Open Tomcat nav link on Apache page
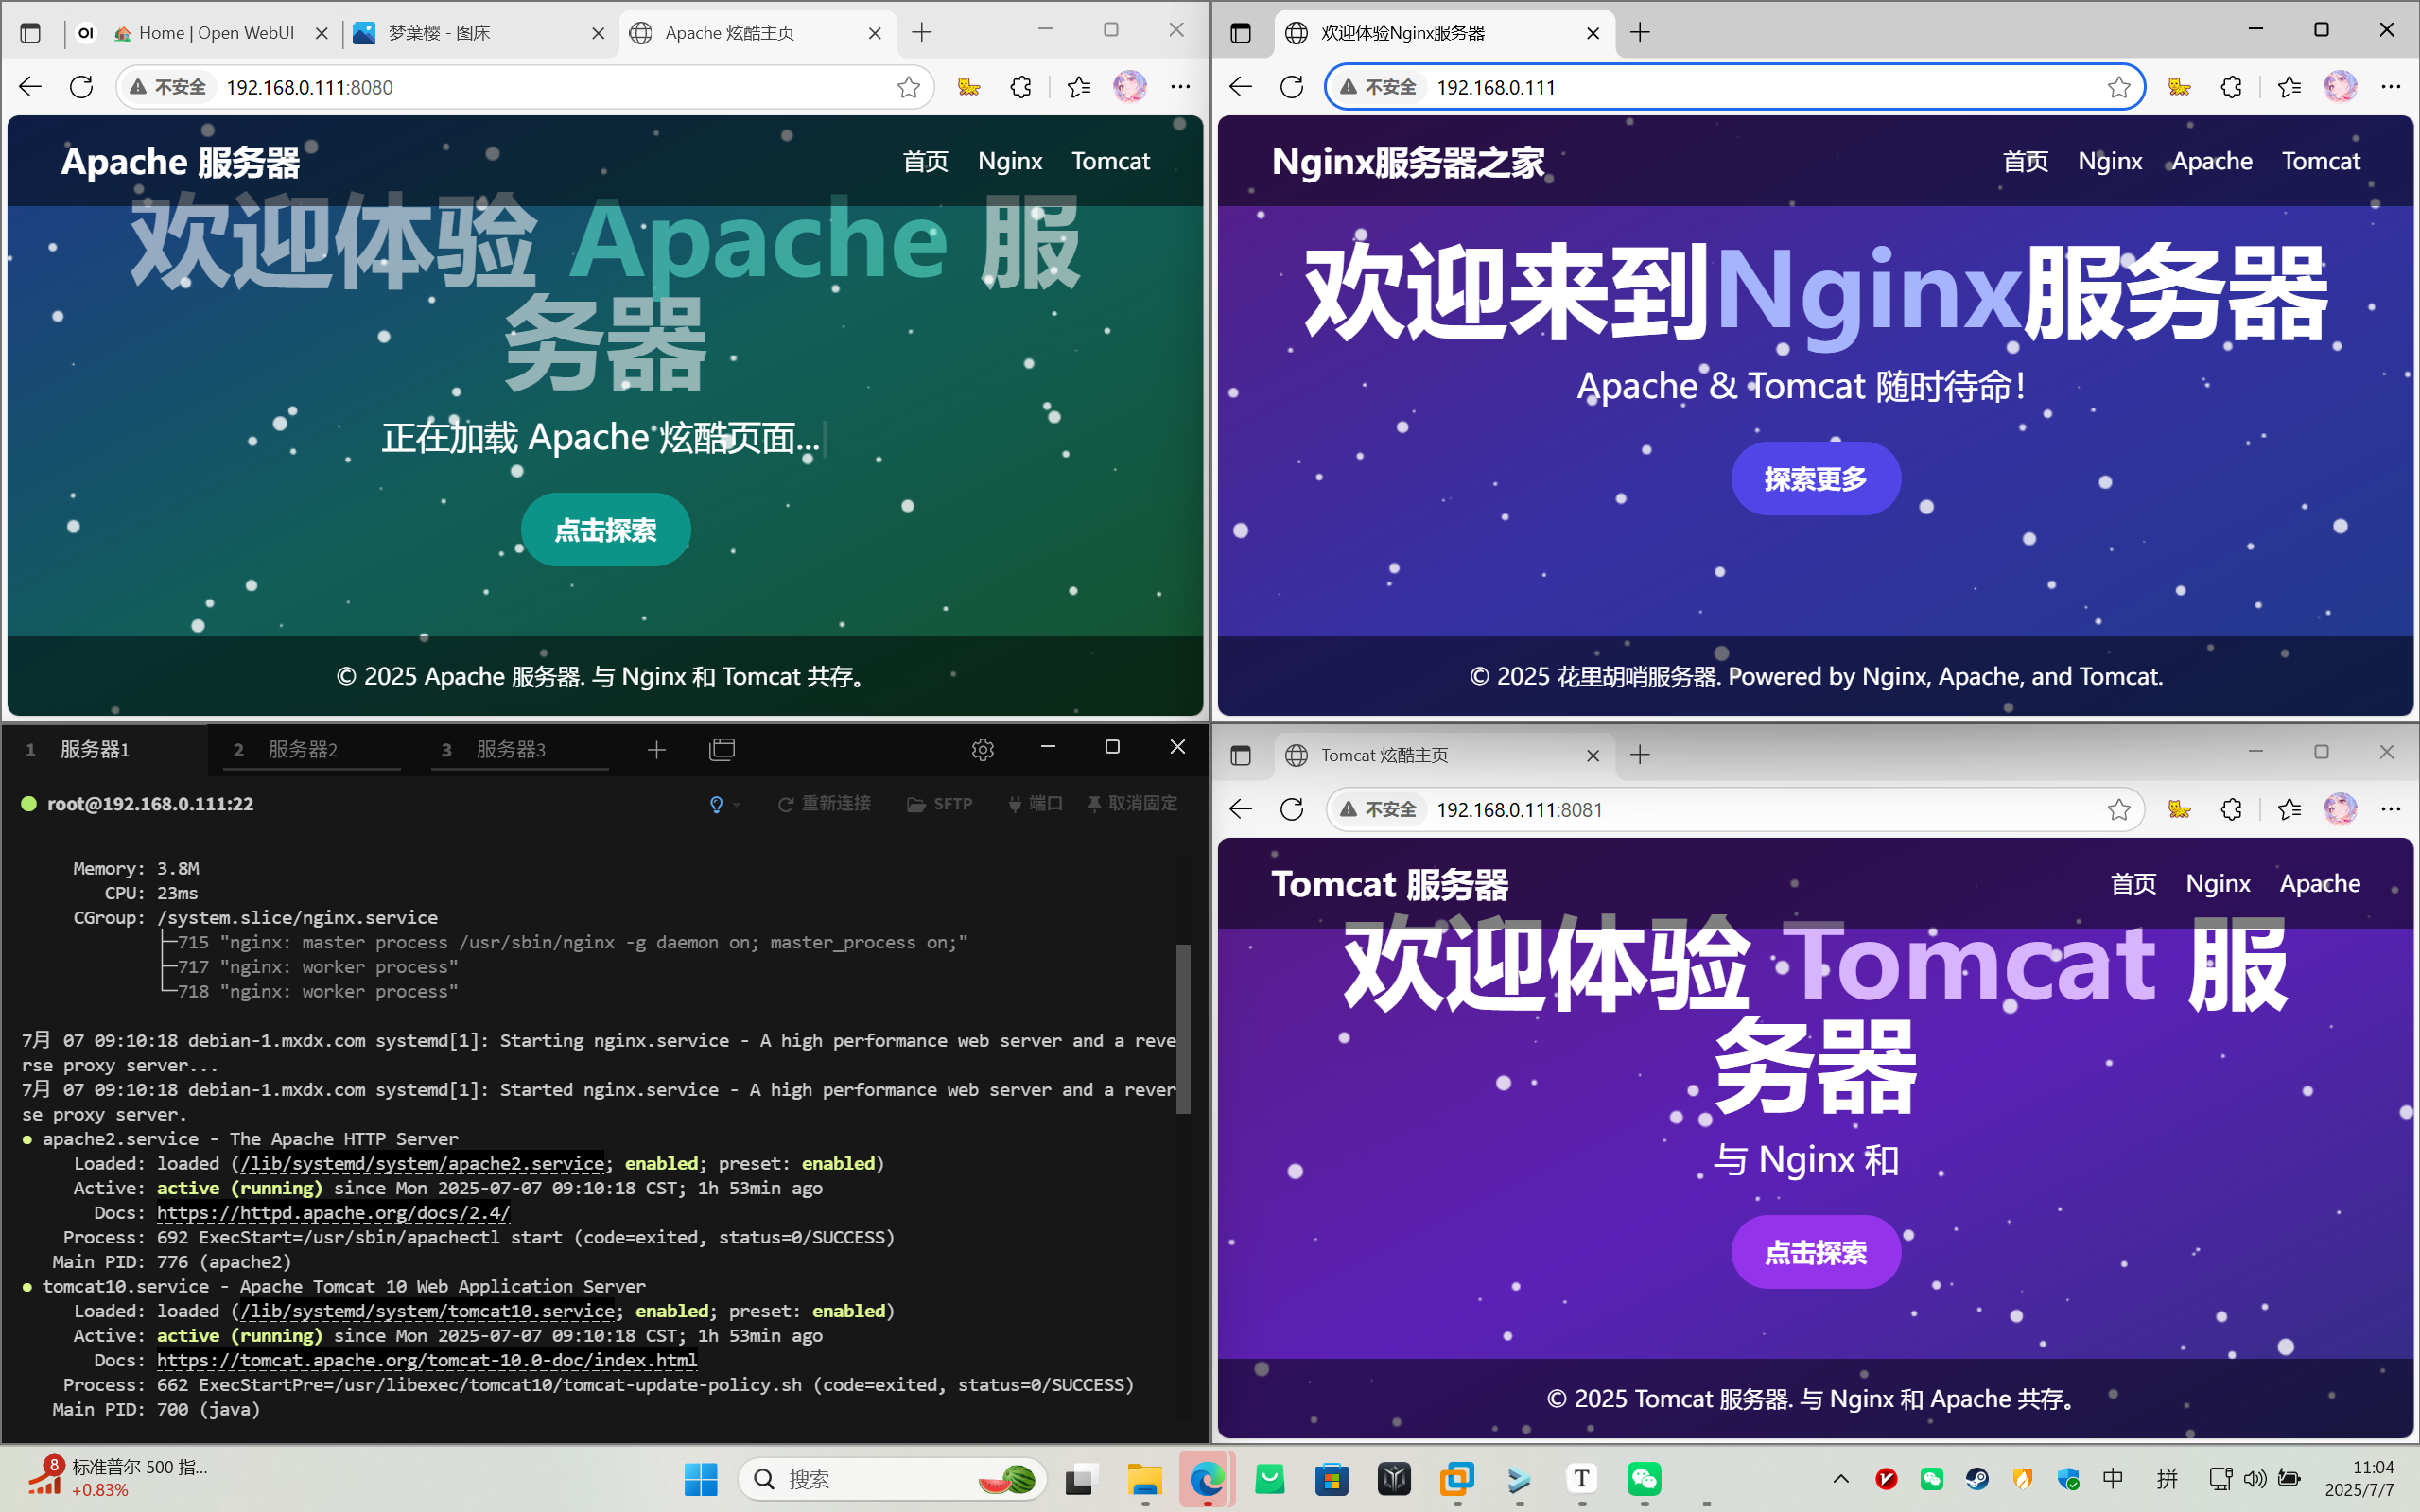The image size is (2420, 1512). coord(1111,161)
